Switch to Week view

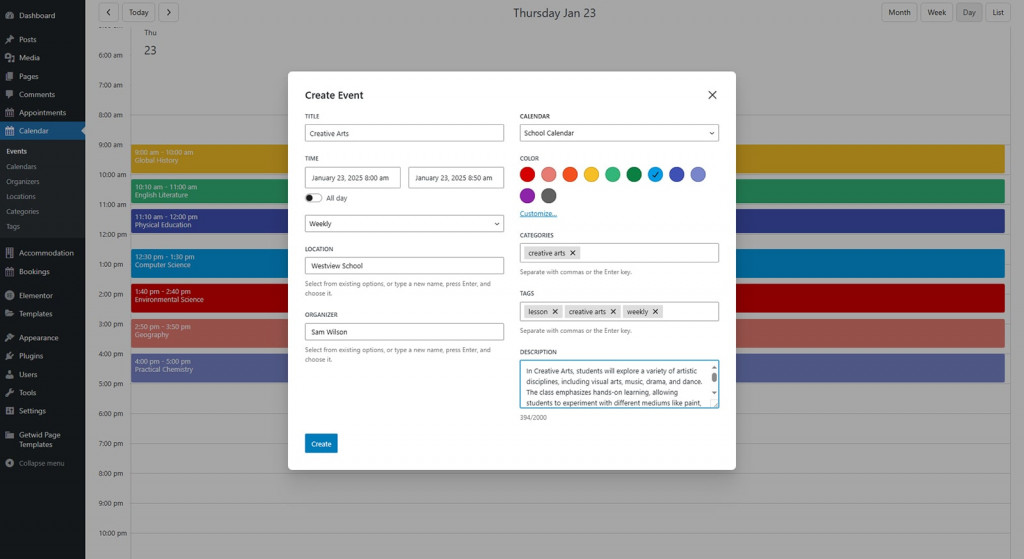click(936, 12)
